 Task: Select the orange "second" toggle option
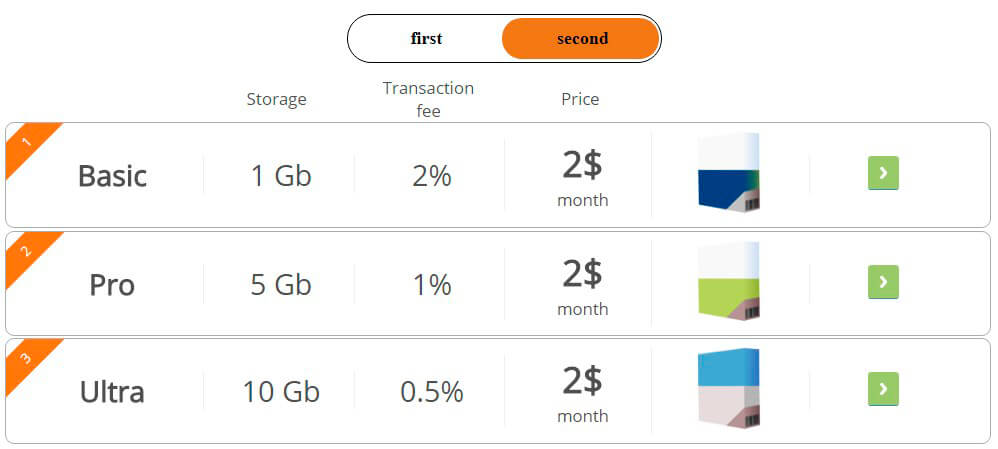point(581,39)
